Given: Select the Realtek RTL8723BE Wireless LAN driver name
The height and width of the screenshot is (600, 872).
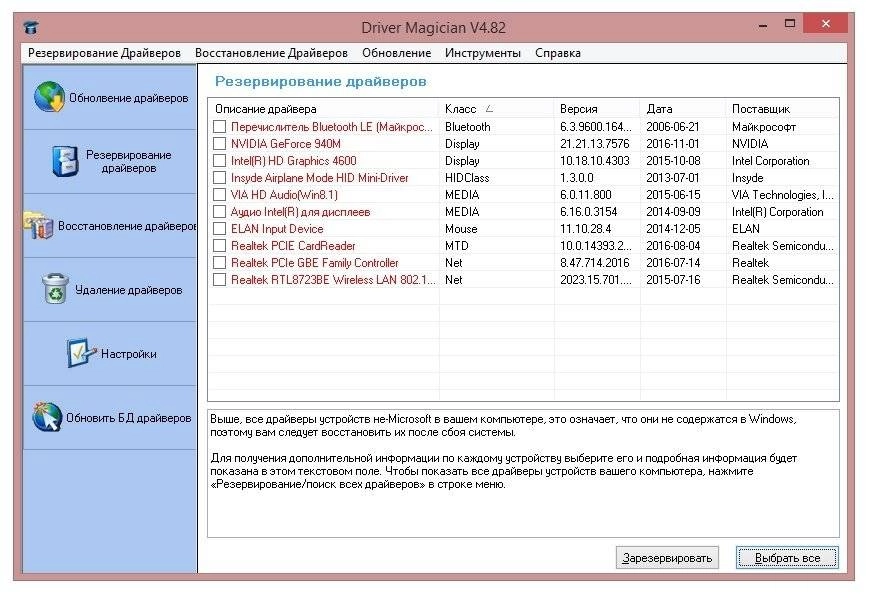Looking at the screenshot, I should click(333, 280).
